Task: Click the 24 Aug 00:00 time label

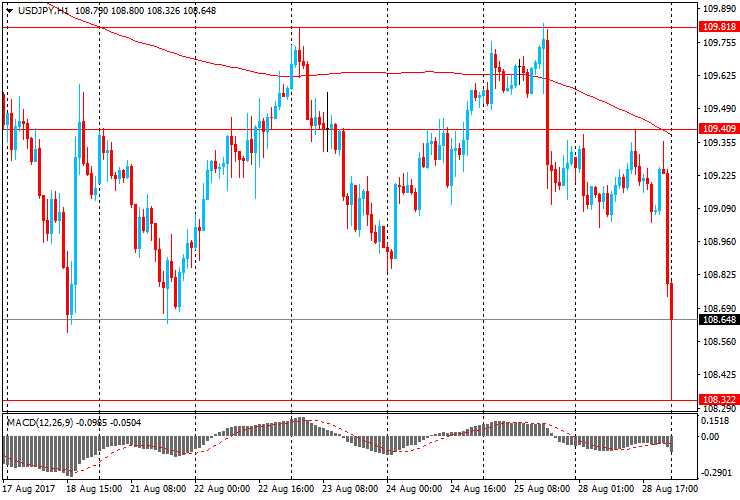Action: coord(414,489)
